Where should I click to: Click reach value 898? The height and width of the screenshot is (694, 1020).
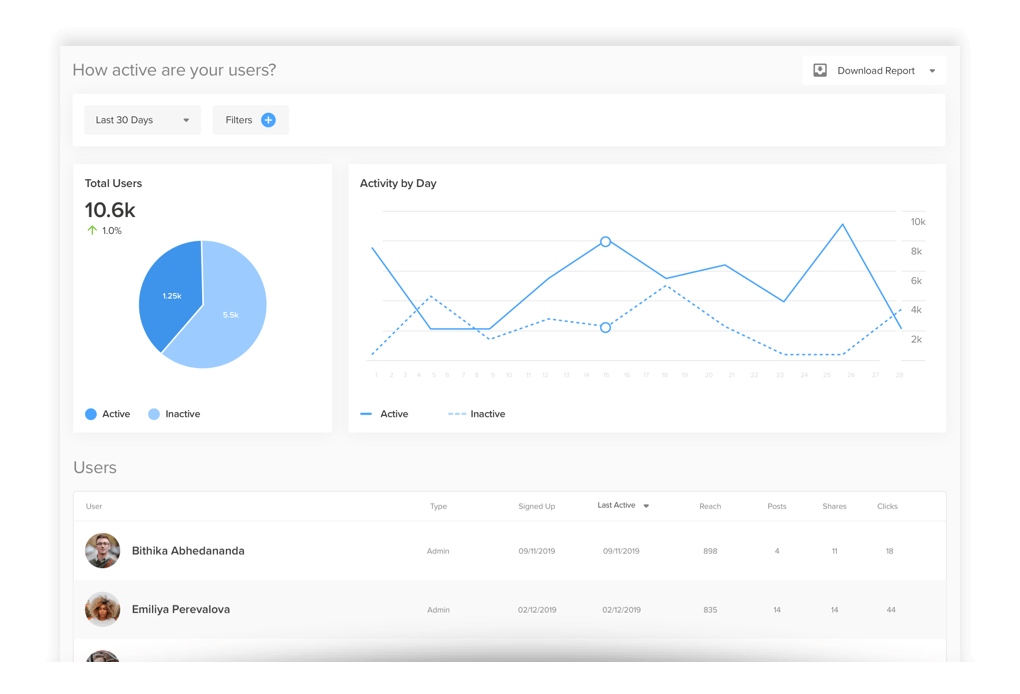[x=710, y=551]
